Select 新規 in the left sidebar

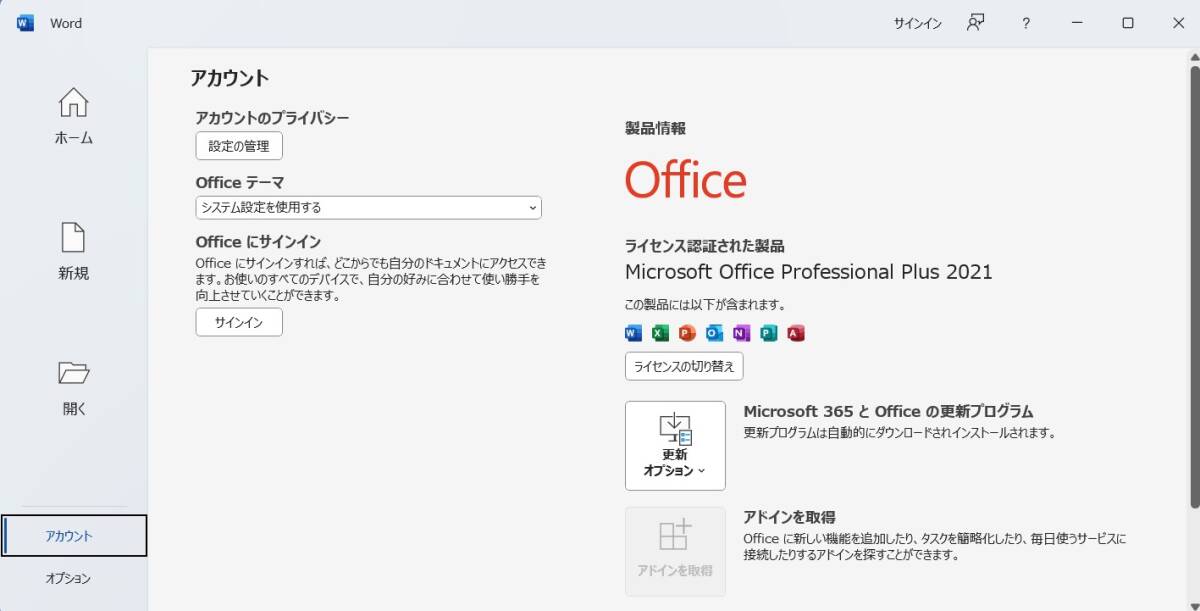pos(74,252)
